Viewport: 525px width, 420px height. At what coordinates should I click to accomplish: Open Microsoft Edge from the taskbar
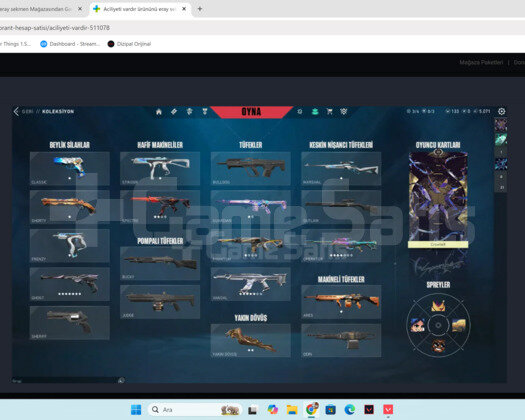click(x=350, y=410)
